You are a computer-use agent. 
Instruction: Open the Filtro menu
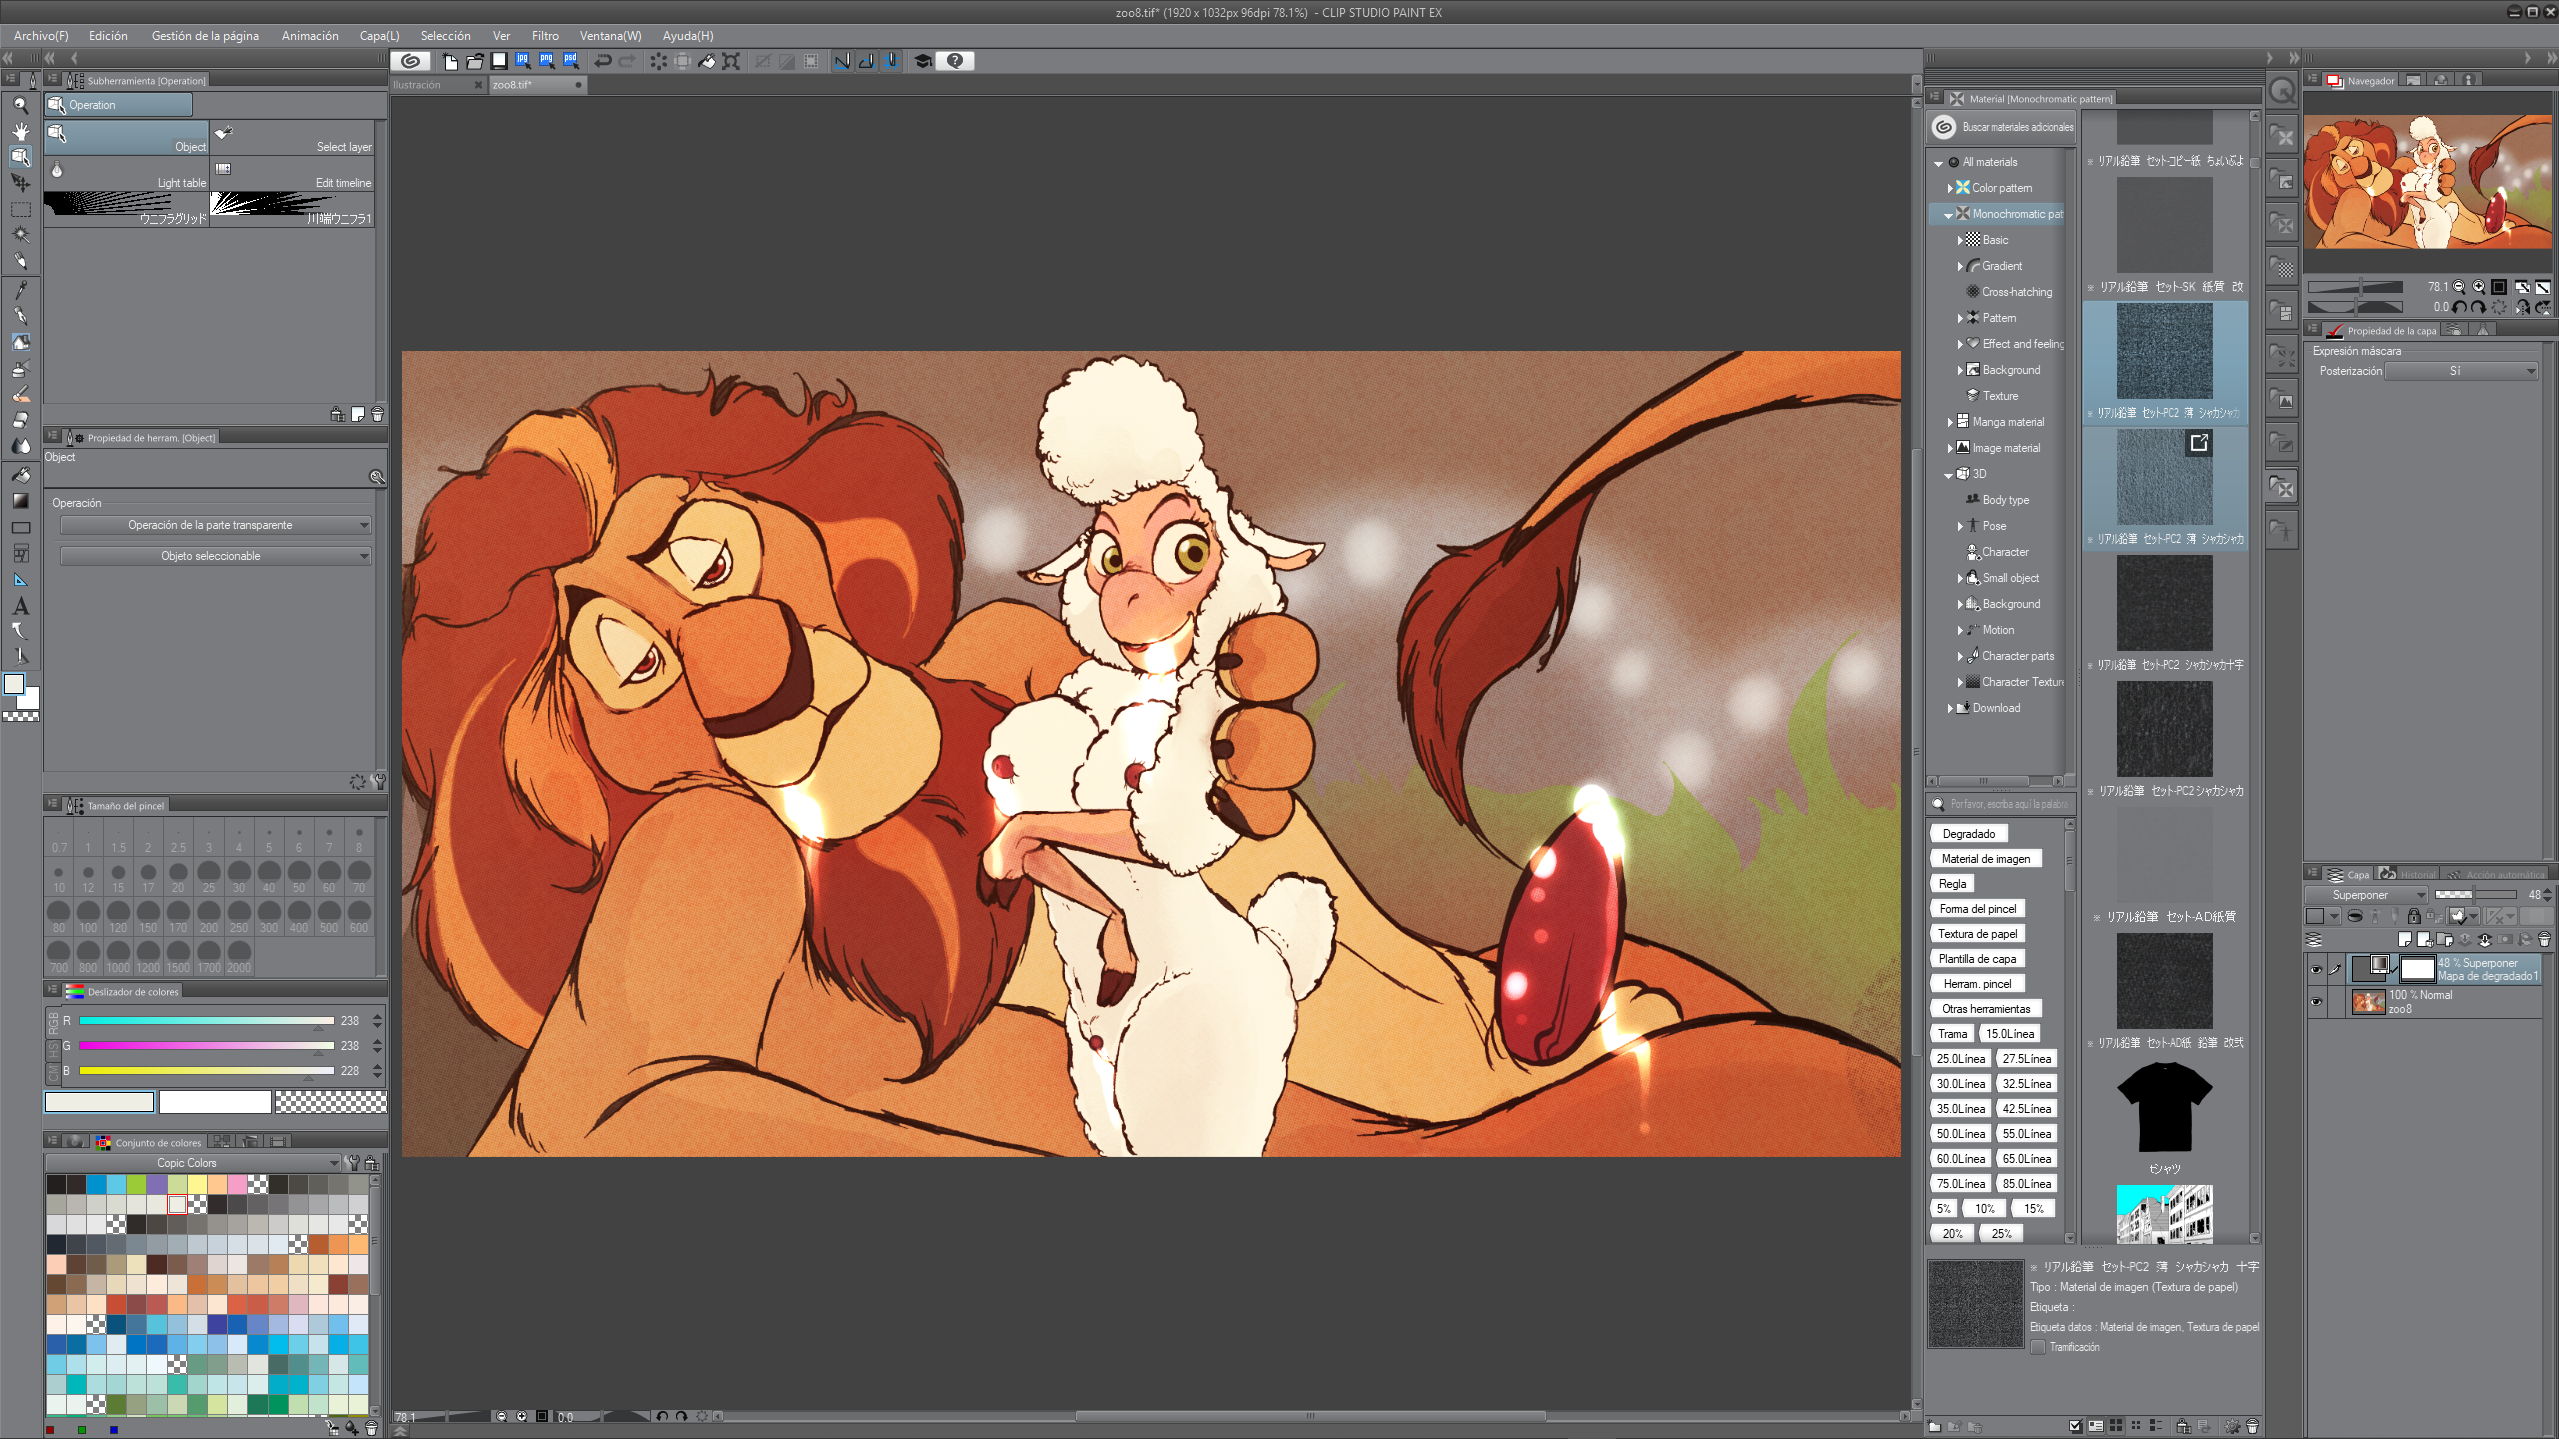tap(544, 35)
